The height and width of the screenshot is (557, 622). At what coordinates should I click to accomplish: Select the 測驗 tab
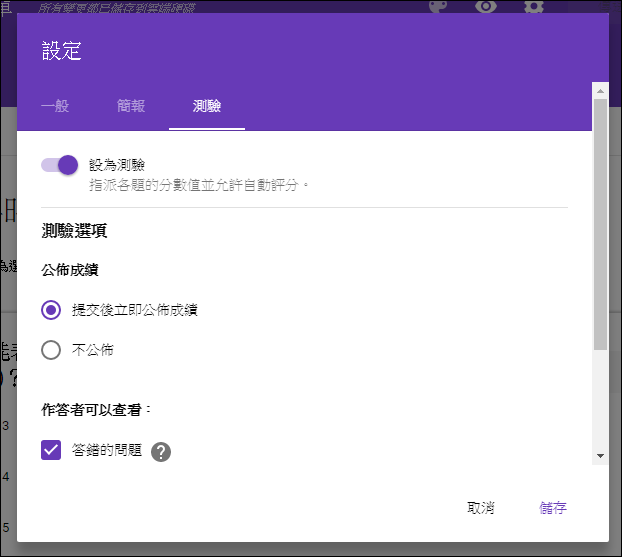tap(207, 106)
